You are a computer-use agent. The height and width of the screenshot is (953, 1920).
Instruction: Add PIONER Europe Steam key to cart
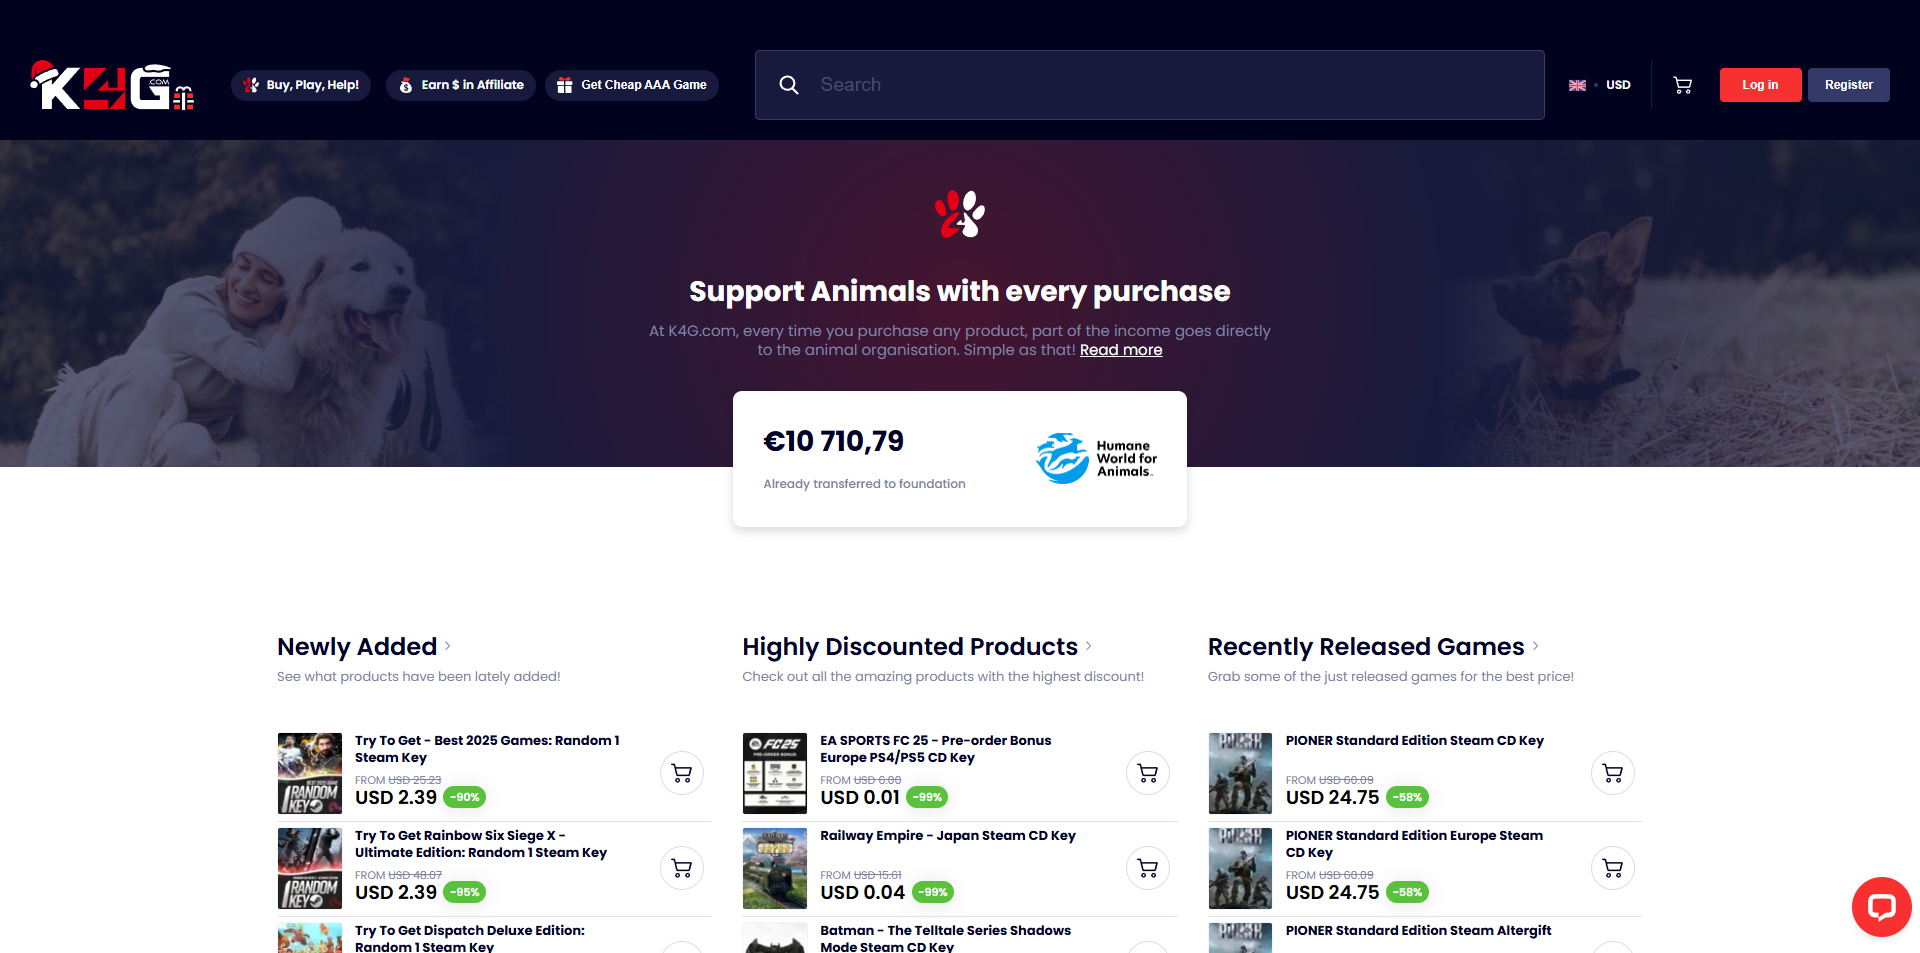(x=1612, y=868)
